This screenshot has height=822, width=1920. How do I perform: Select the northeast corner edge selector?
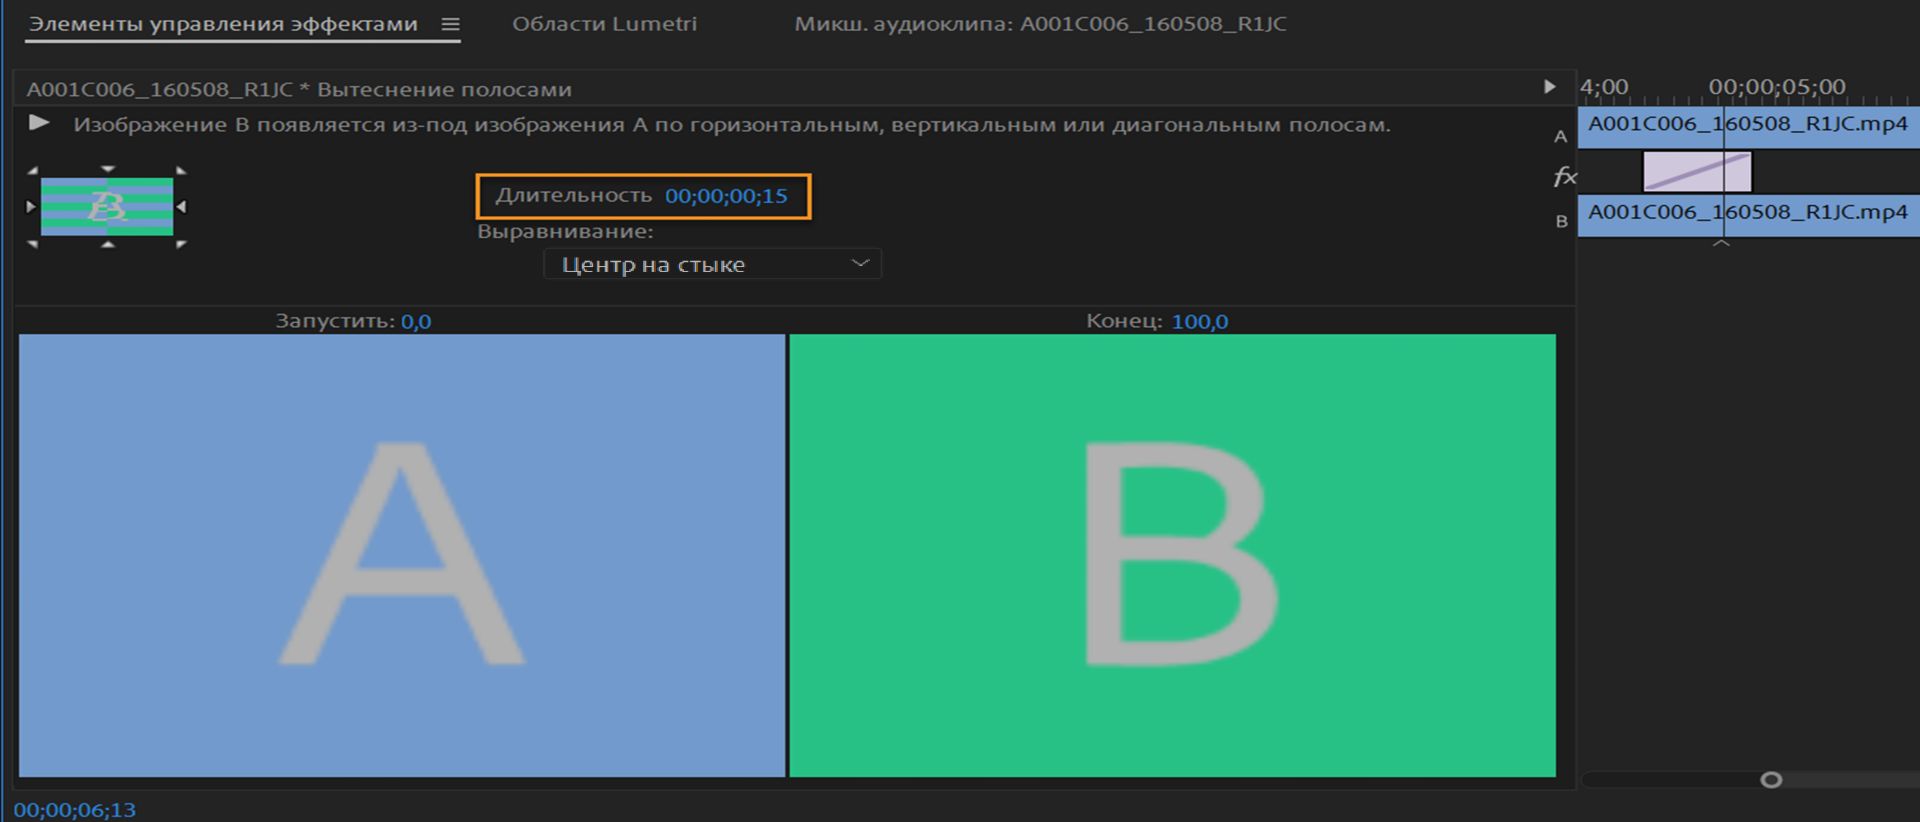181,171
